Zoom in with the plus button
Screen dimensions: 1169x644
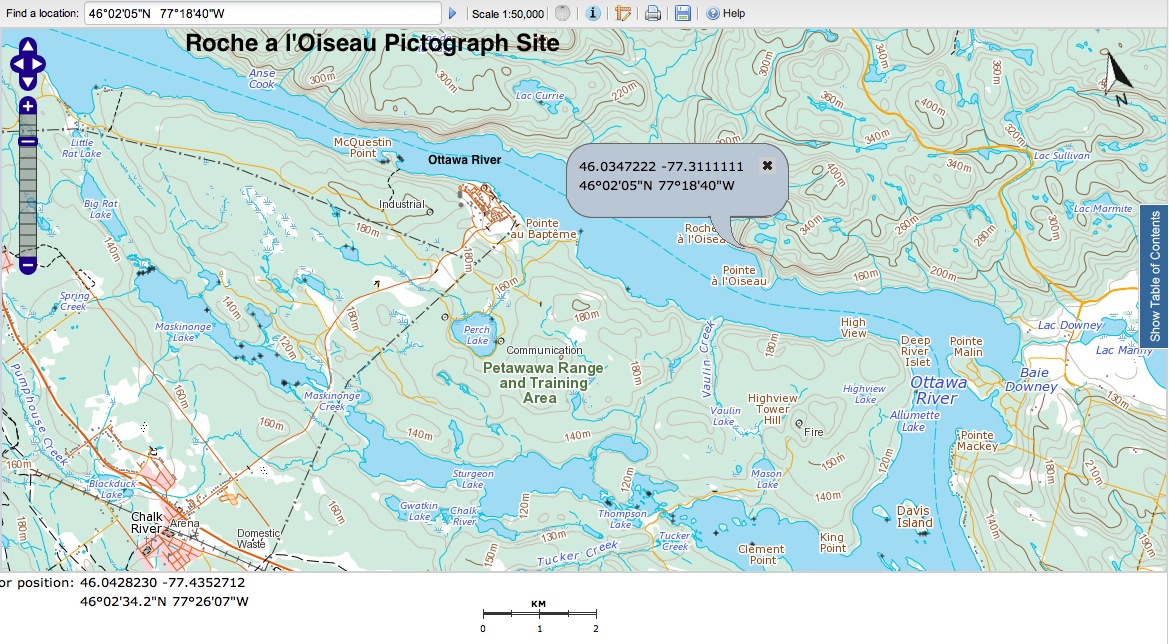[28, 106]
